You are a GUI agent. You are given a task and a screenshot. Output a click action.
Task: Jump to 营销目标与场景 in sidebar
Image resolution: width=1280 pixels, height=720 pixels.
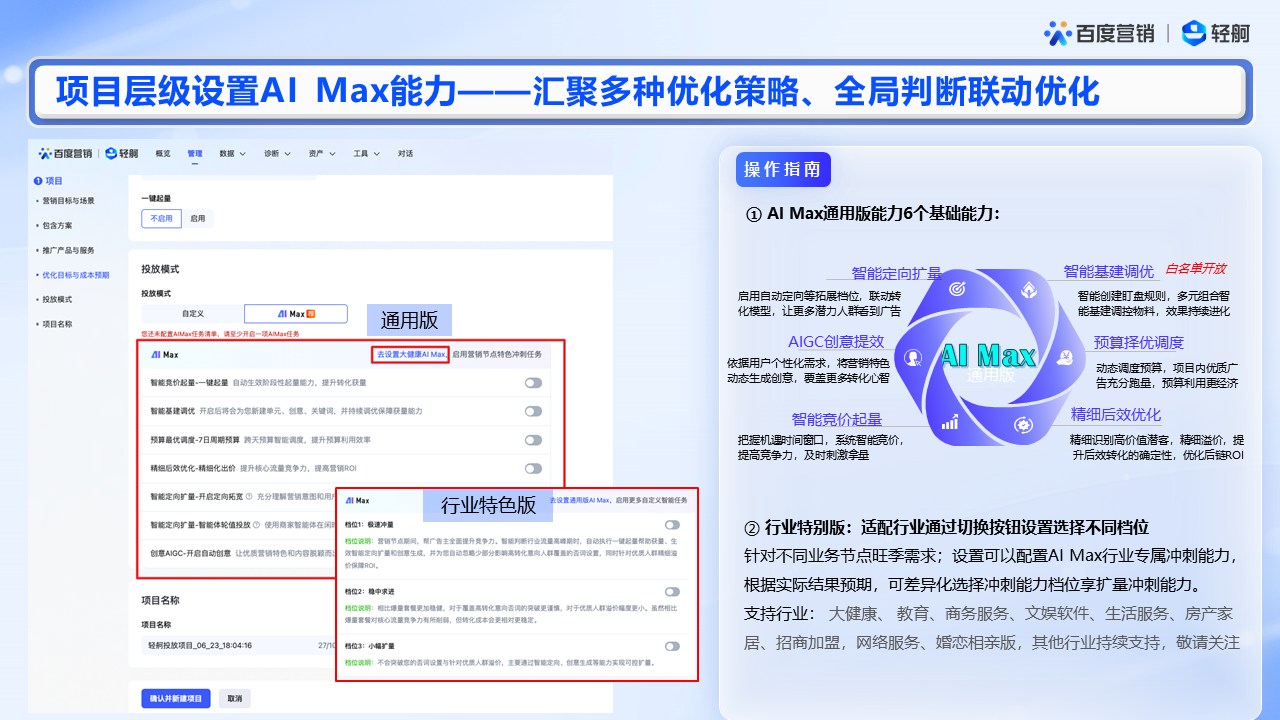[68, 201]
